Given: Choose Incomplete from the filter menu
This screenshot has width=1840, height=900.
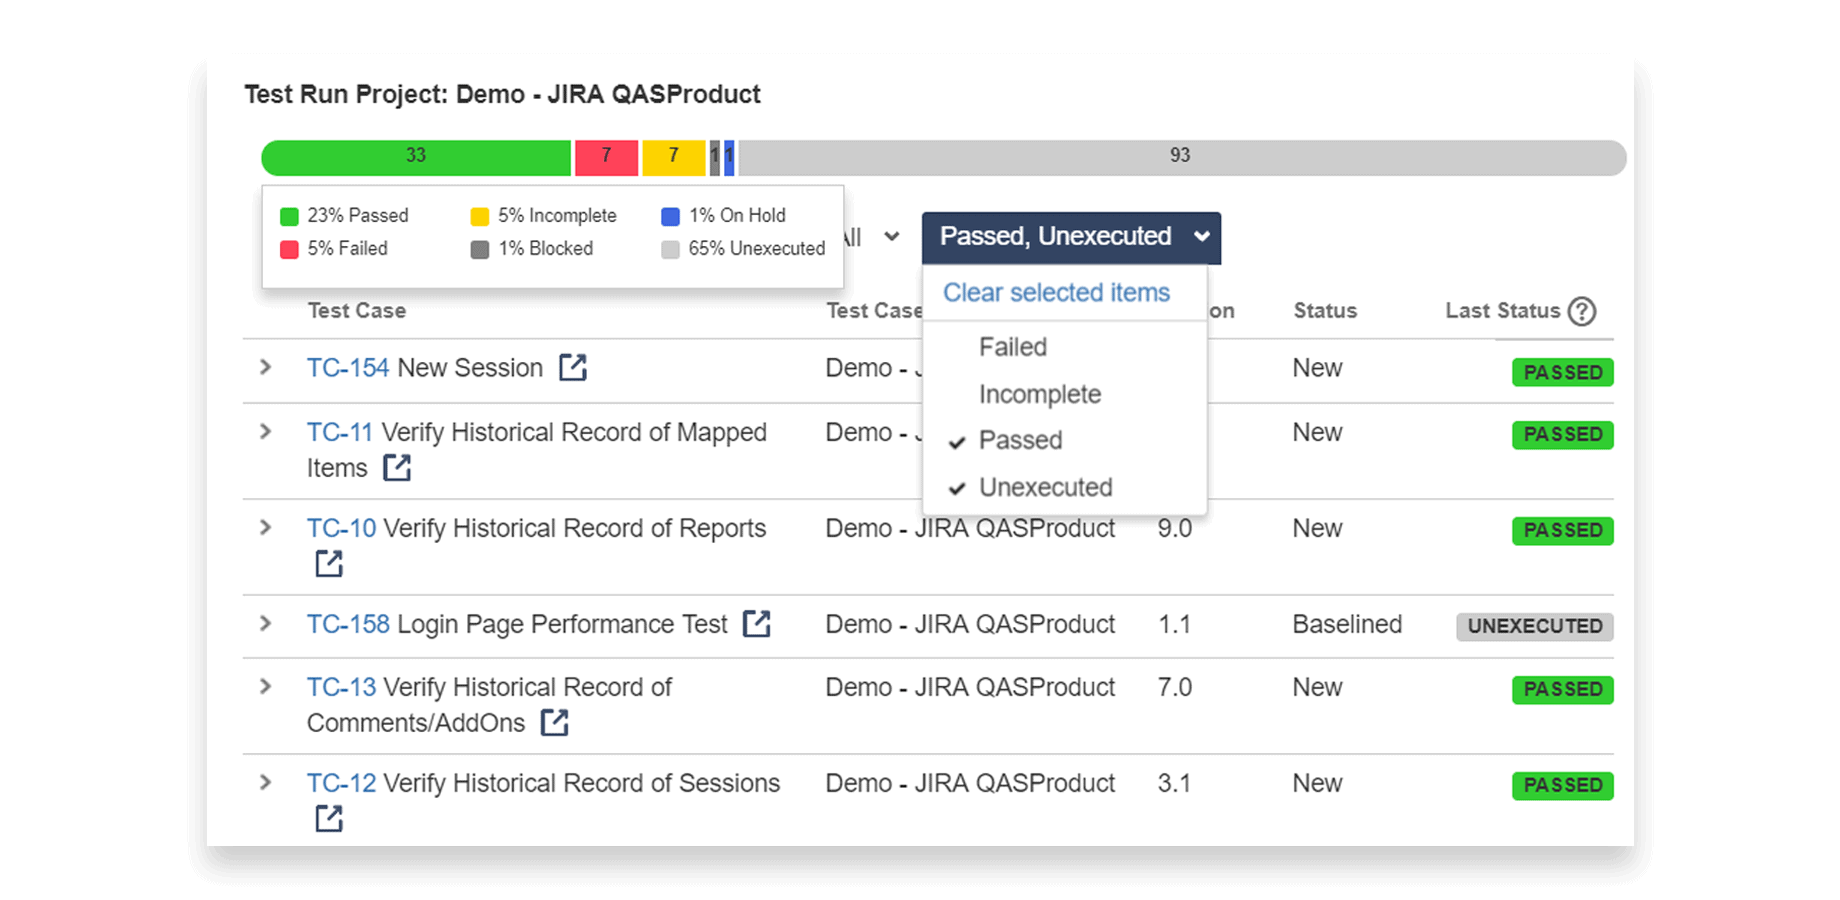Looking at the screenshot, I should [1039, 394].
